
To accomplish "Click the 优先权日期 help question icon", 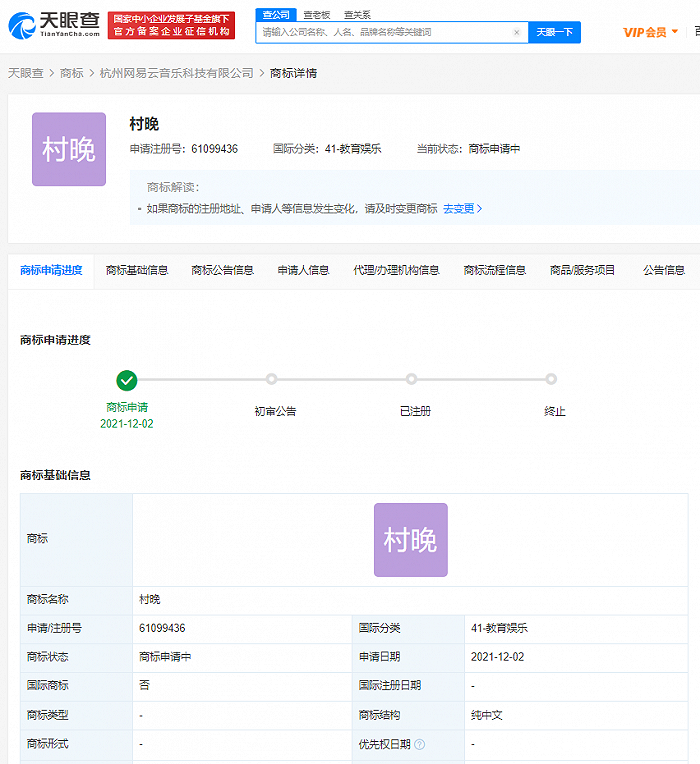I will click(x=419, y=745).
